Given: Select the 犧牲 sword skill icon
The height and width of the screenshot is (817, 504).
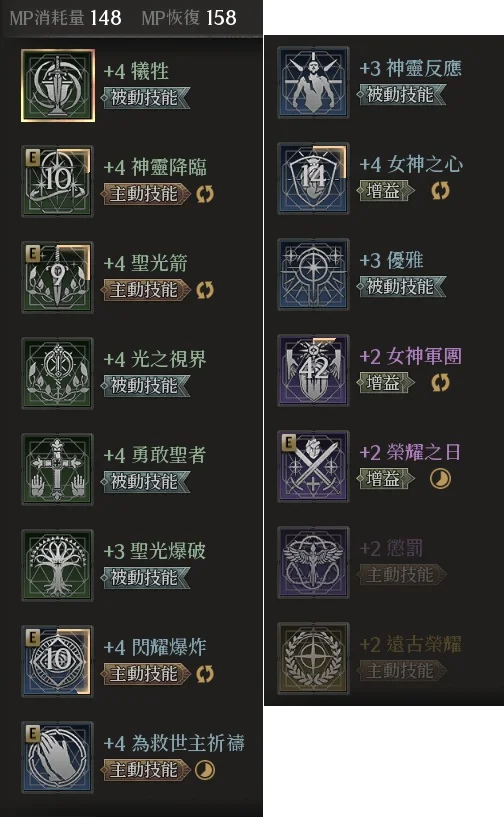Looking at the screenshot, I should (58, 85).
